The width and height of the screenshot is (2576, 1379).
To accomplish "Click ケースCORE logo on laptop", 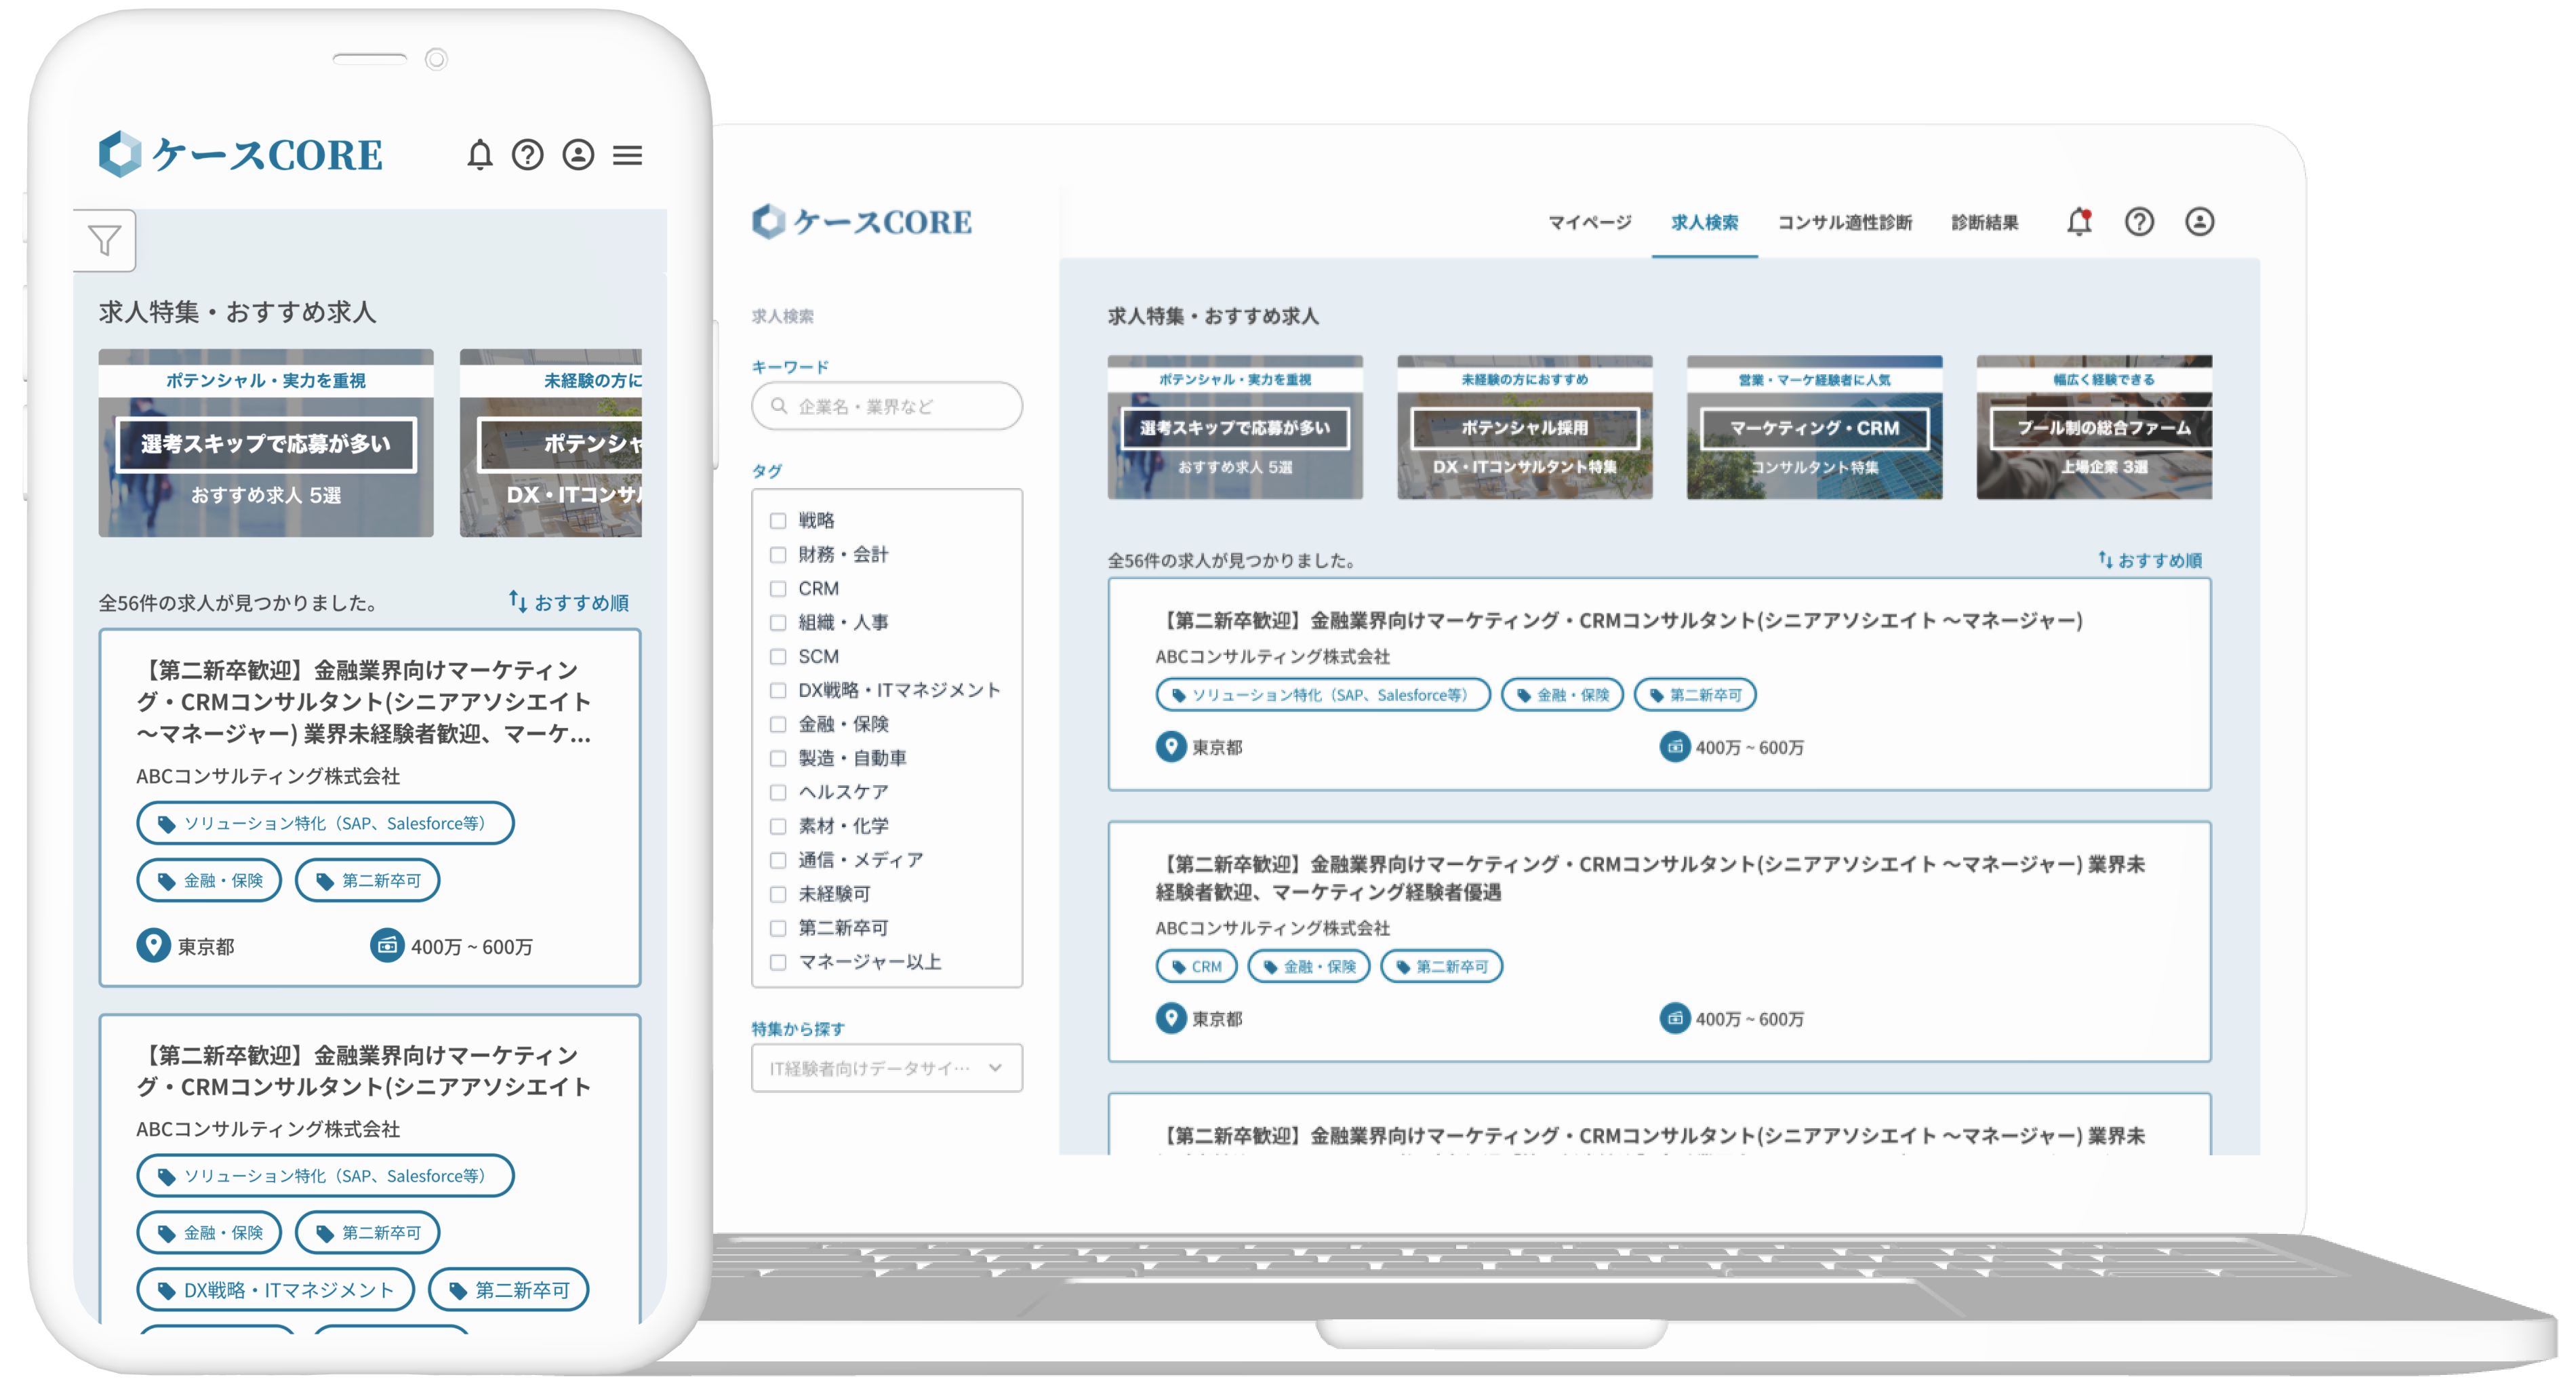I will click(862, 221).
